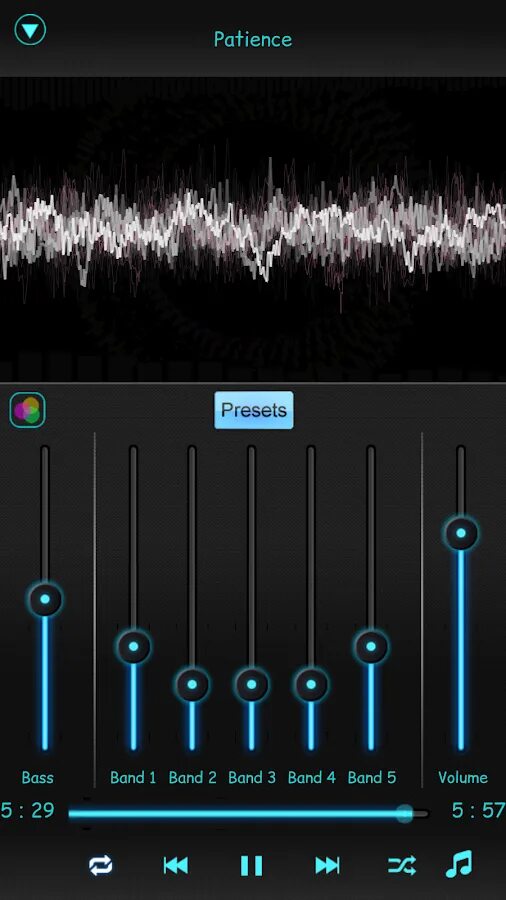
Task: Toggle the shuffle icon
Action: 402,865
